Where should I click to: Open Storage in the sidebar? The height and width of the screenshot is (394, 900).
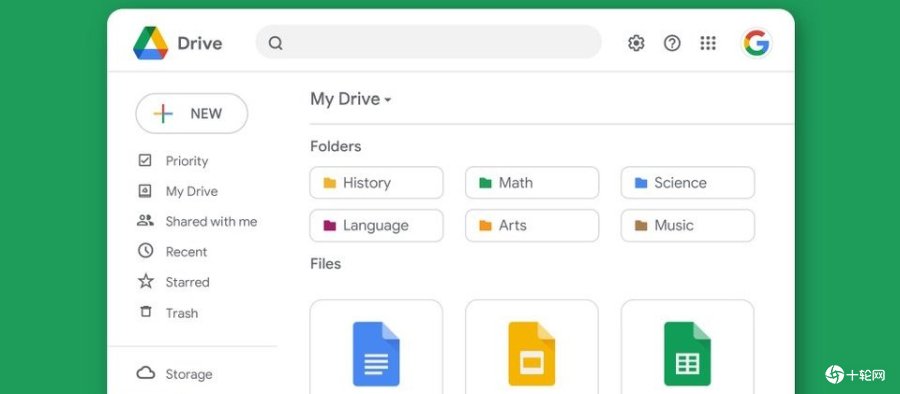coord(189,374)
